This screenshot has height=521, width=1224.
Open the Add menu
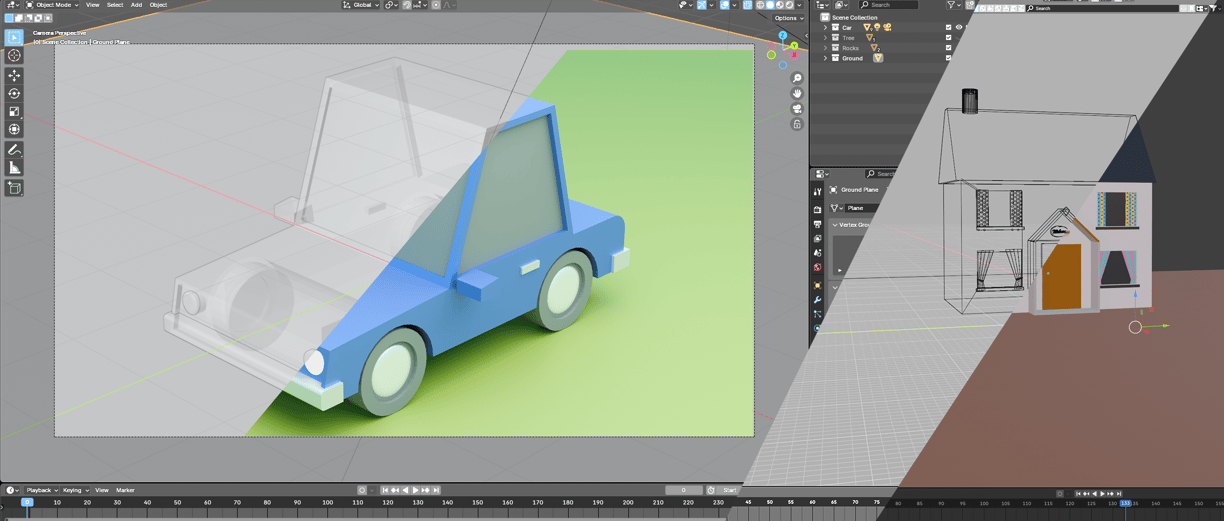[136, 5]
